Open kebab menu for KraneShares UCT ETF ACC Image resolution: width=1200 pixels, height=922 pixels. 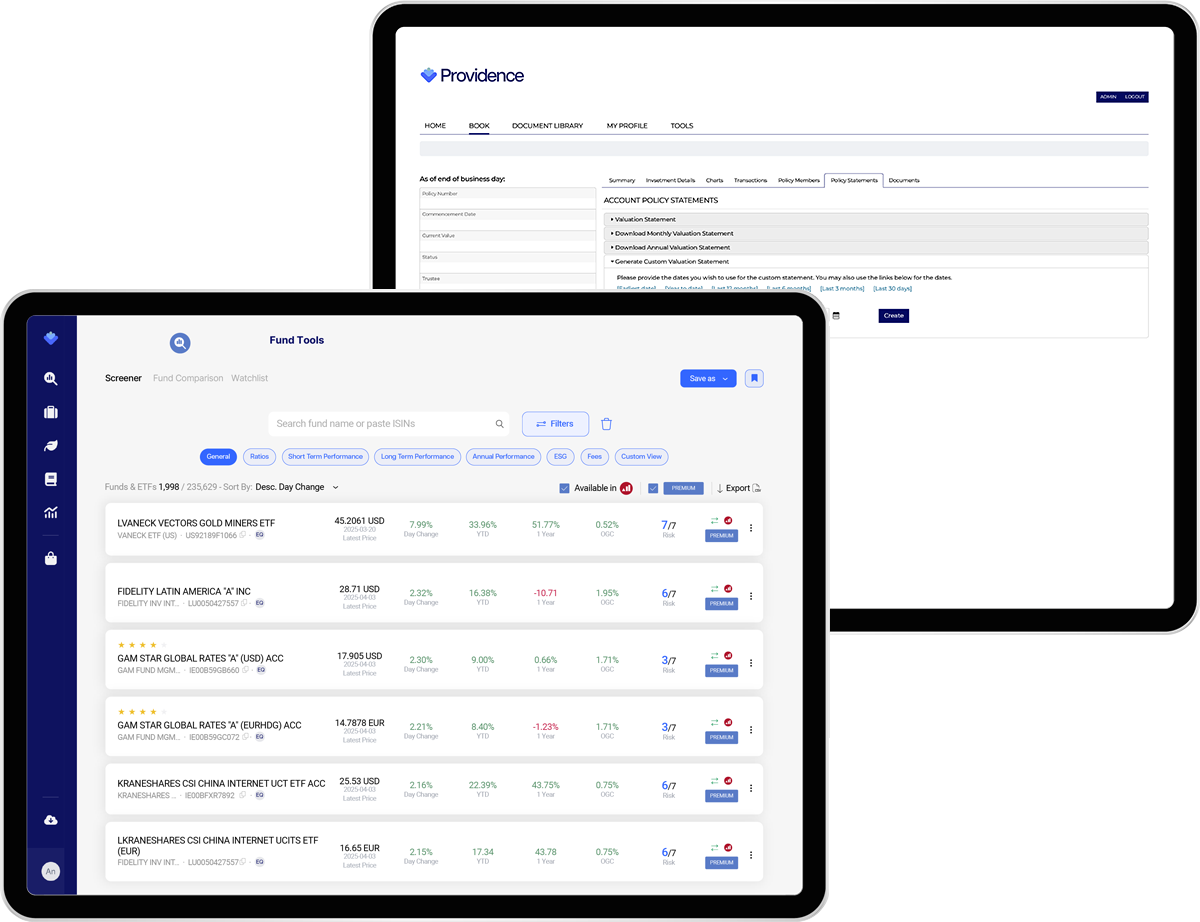pos(751,789)
